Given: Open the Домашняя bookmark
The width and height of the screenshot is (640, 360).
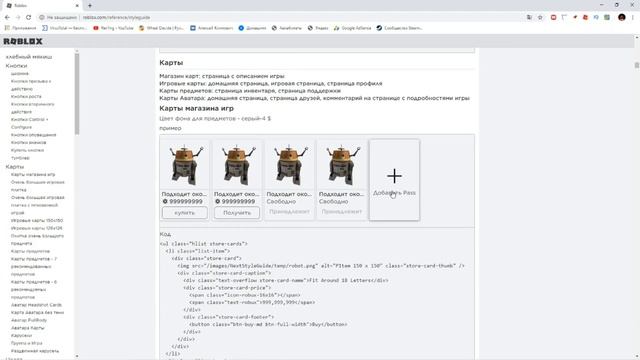Looking at the screenshot, I should 252,28.
